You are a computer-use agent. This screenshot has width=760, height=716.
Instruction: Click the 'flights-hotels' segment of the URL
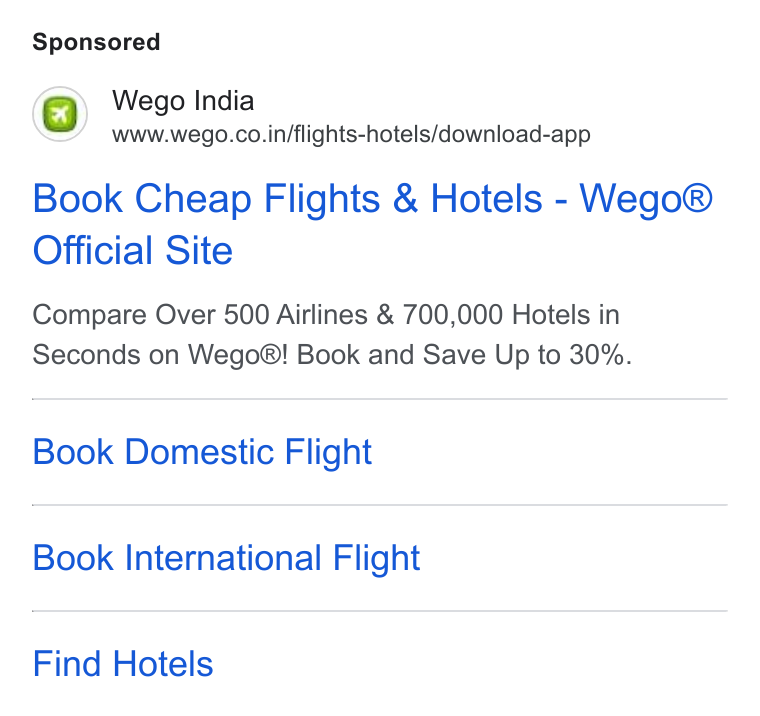point(362,134)
